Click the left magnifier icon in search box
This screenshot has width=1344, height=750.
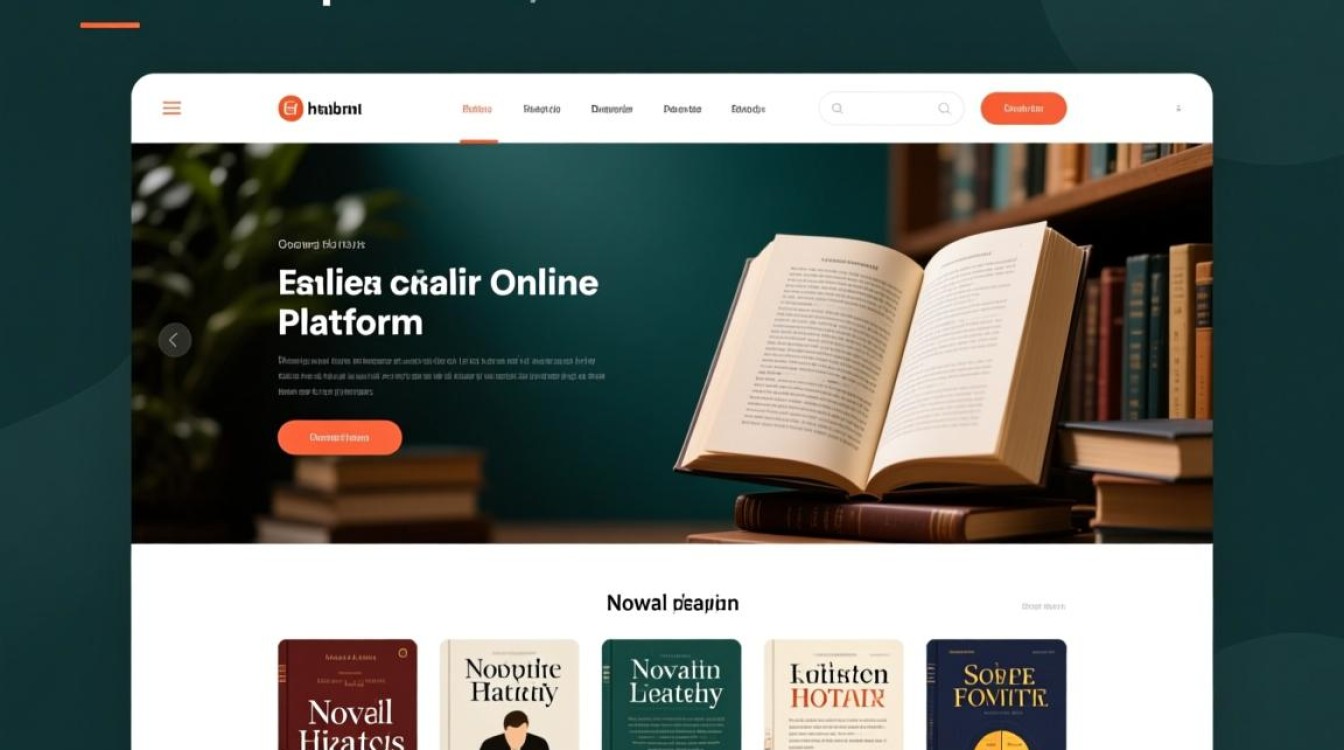click(x=837, y=108)
